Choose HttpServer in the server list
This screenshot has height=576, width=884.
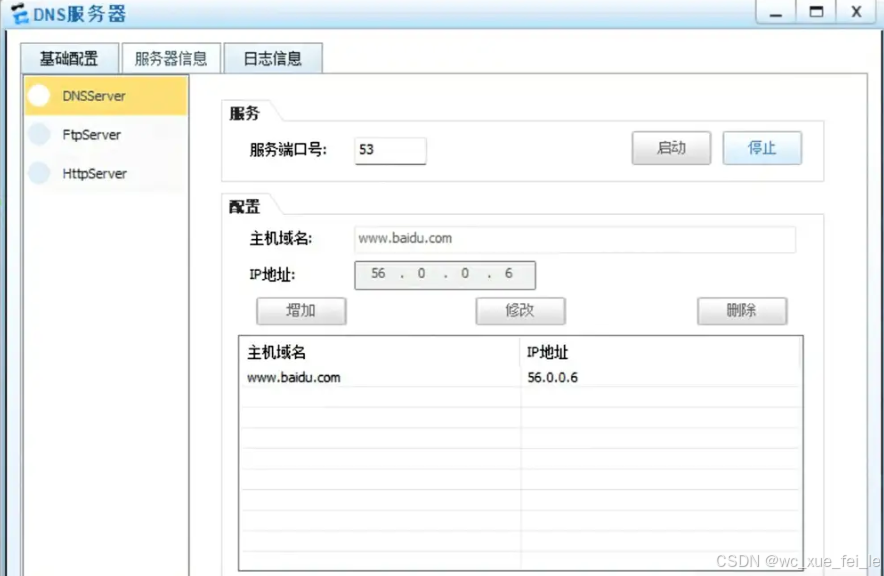click(106, 173)
